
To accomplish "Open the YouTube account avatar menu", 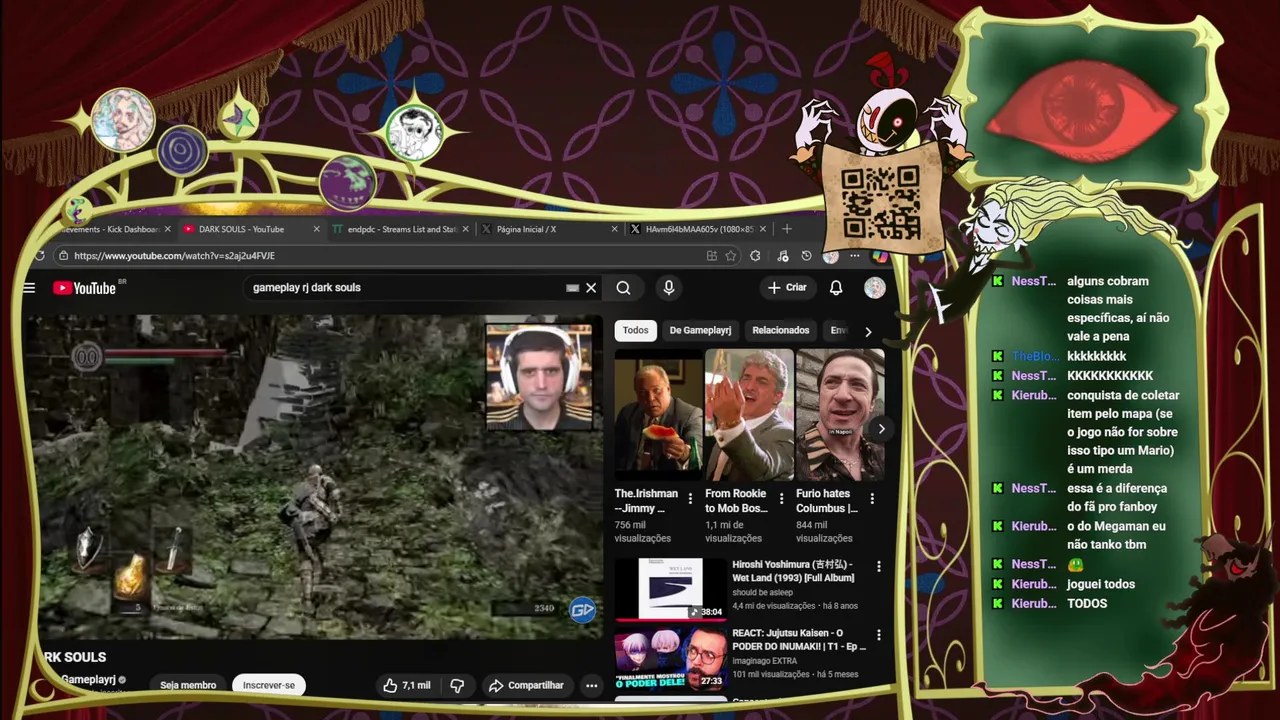I will [875, 288].
